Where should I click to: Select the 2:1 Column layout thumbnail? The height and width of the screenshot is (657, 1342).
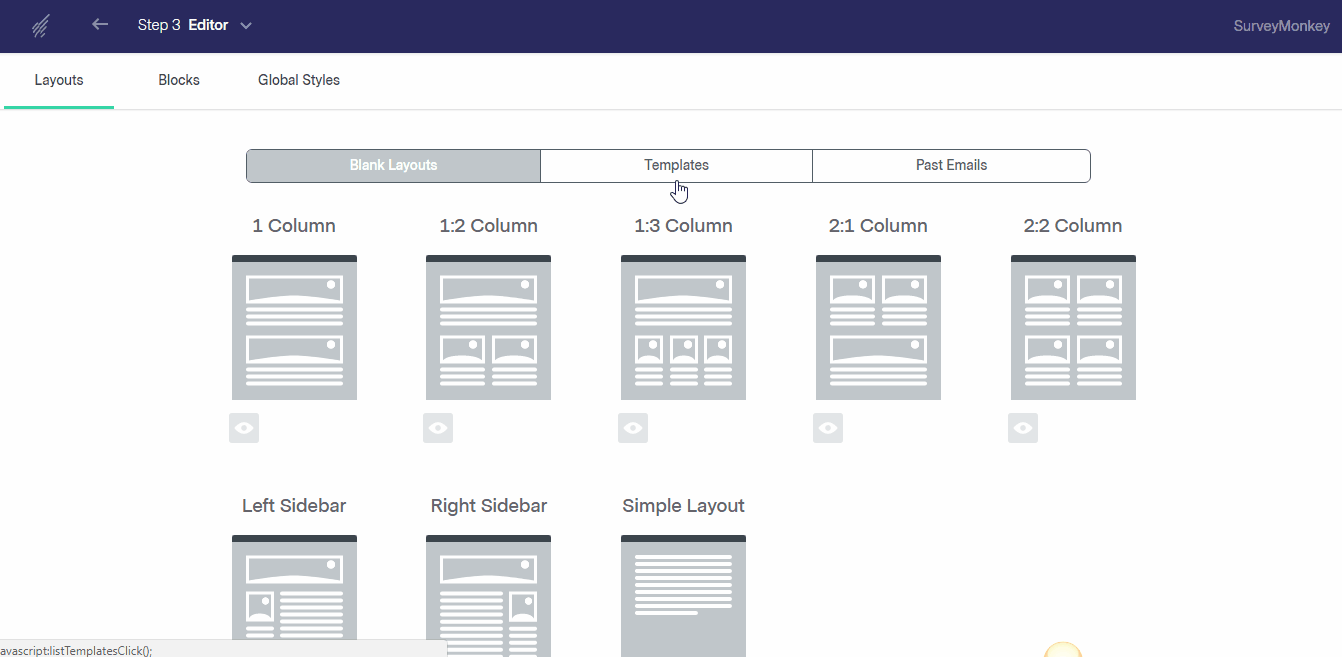pyautogui.click(x=878, y=328)
